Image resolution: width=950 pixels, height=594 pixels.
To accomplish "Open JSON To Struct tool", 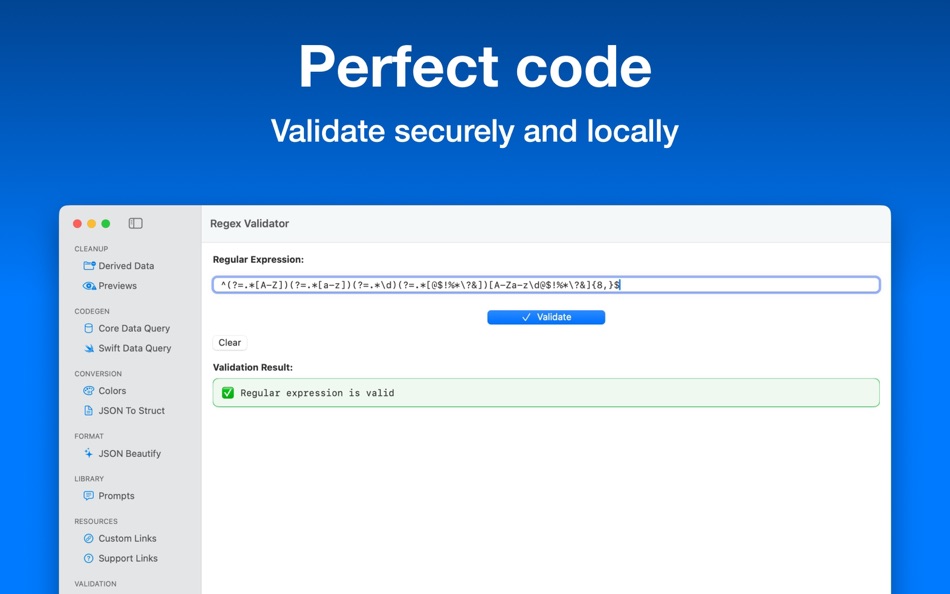I will click(x=130, y=410).
